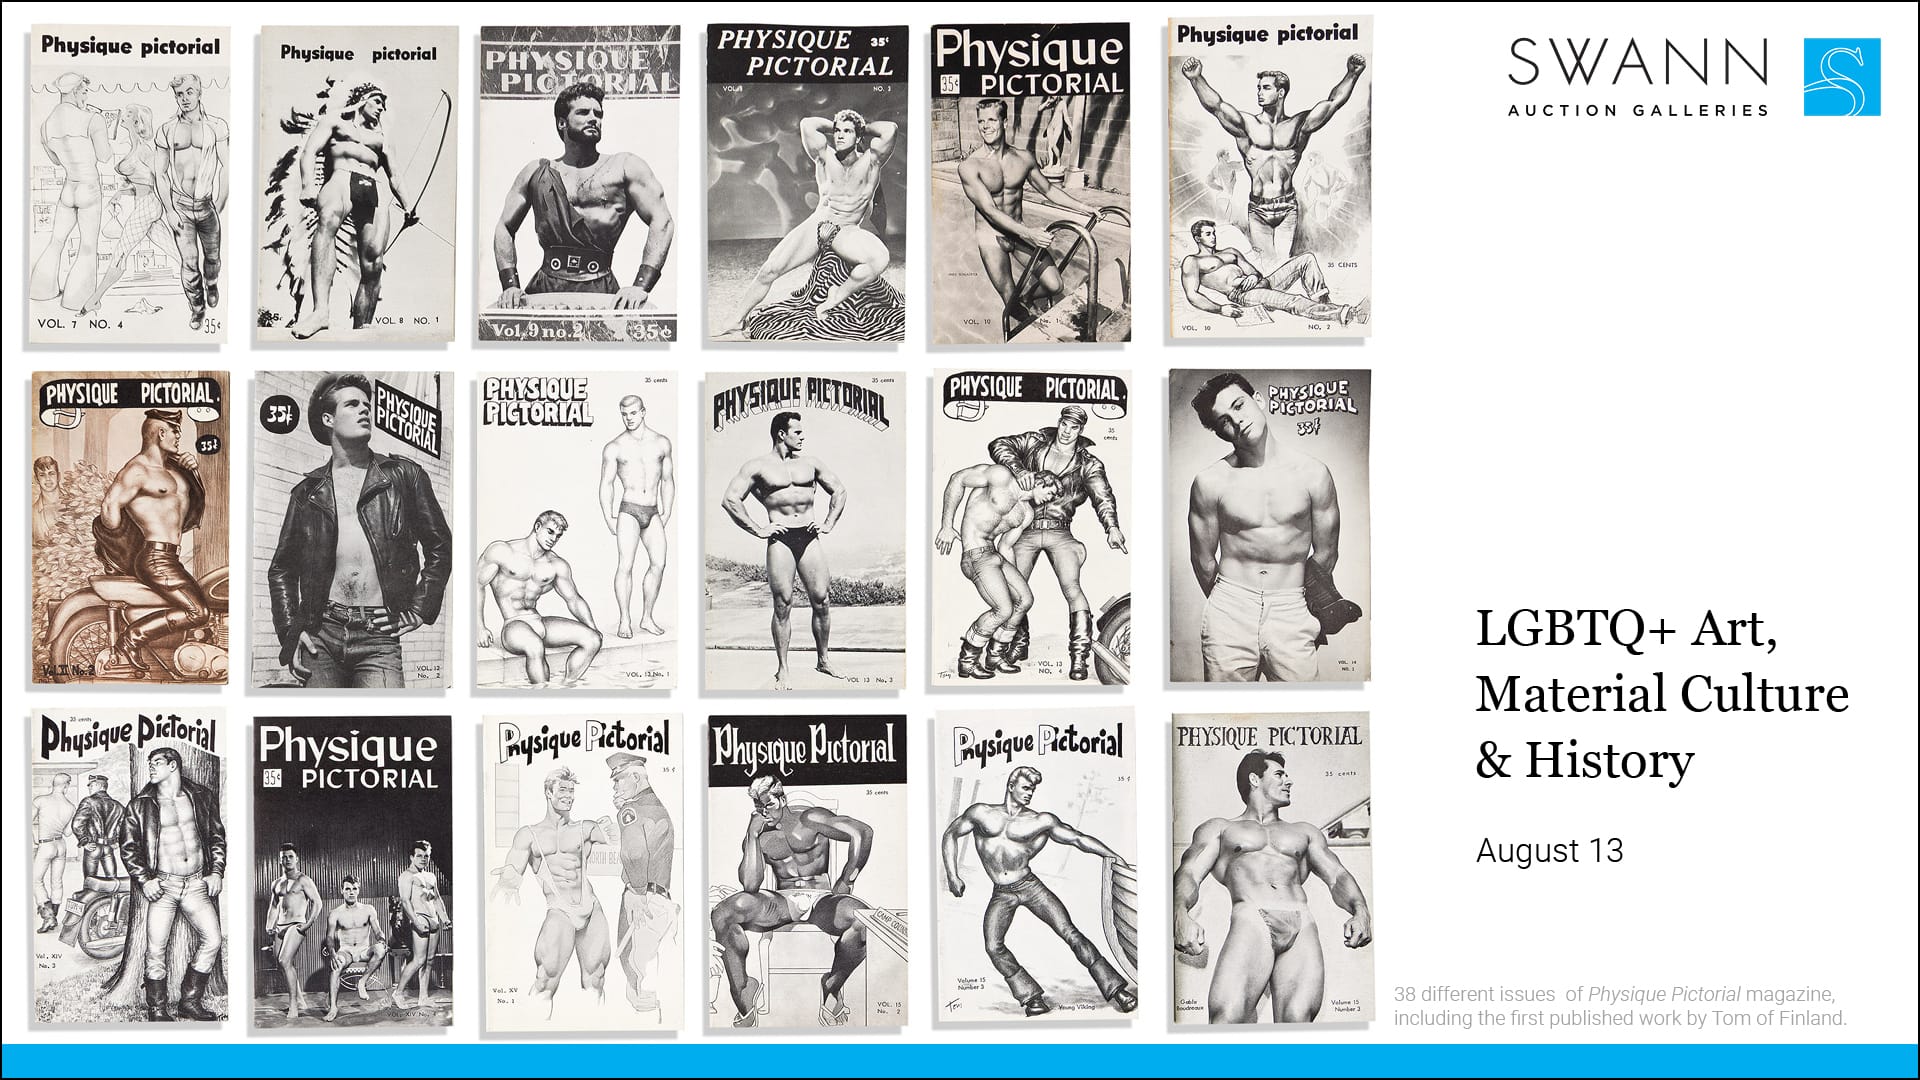Select the Gable Boudreaux photo cover
The width and height of the screenshot is (1920, 1080).
pos(1270,870)
